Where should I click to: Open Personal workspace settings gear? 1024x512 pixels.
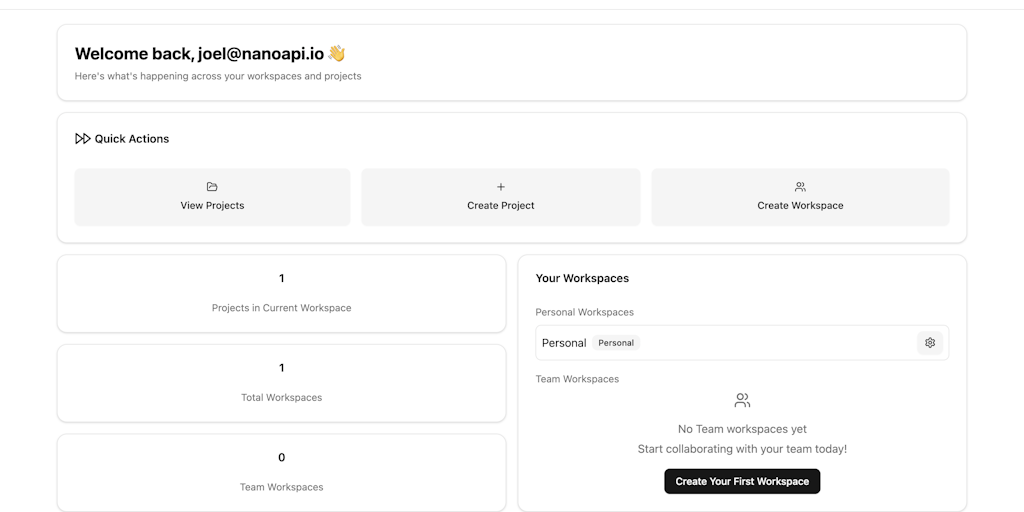tap(930, 343)
